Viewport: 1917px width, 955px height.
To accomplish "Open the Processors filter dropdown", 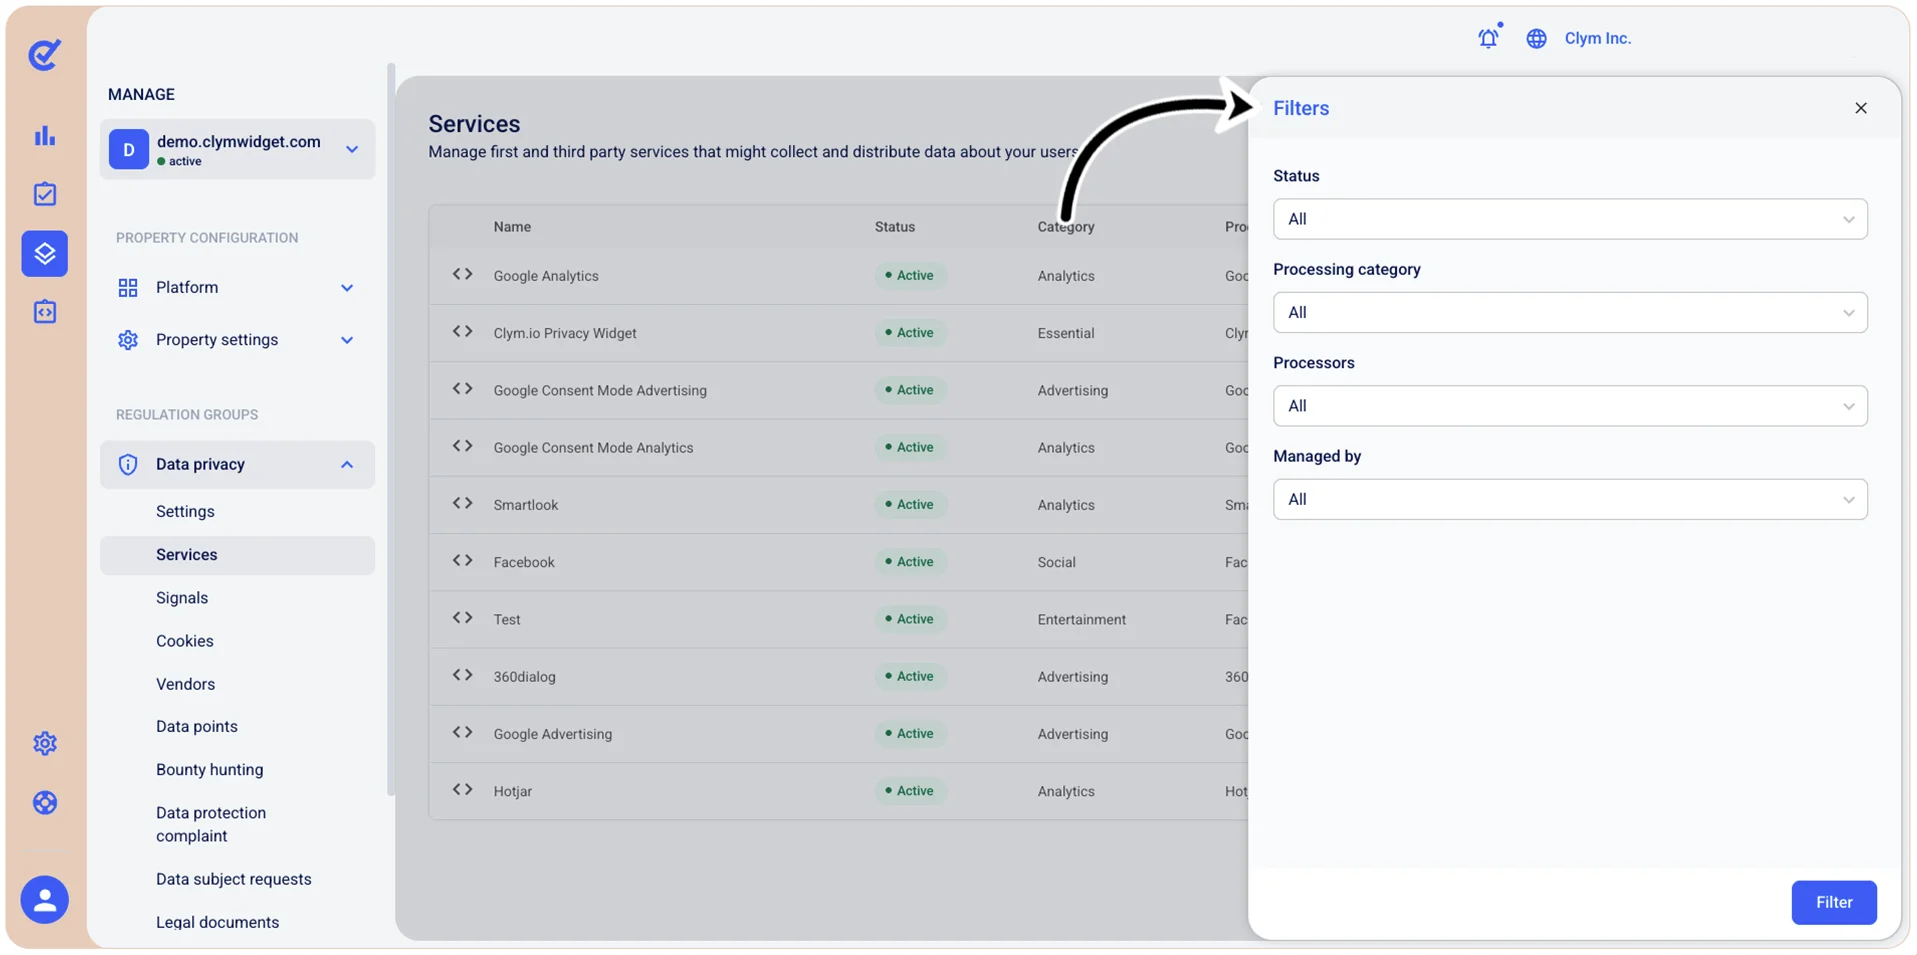I will [1570, 406].
